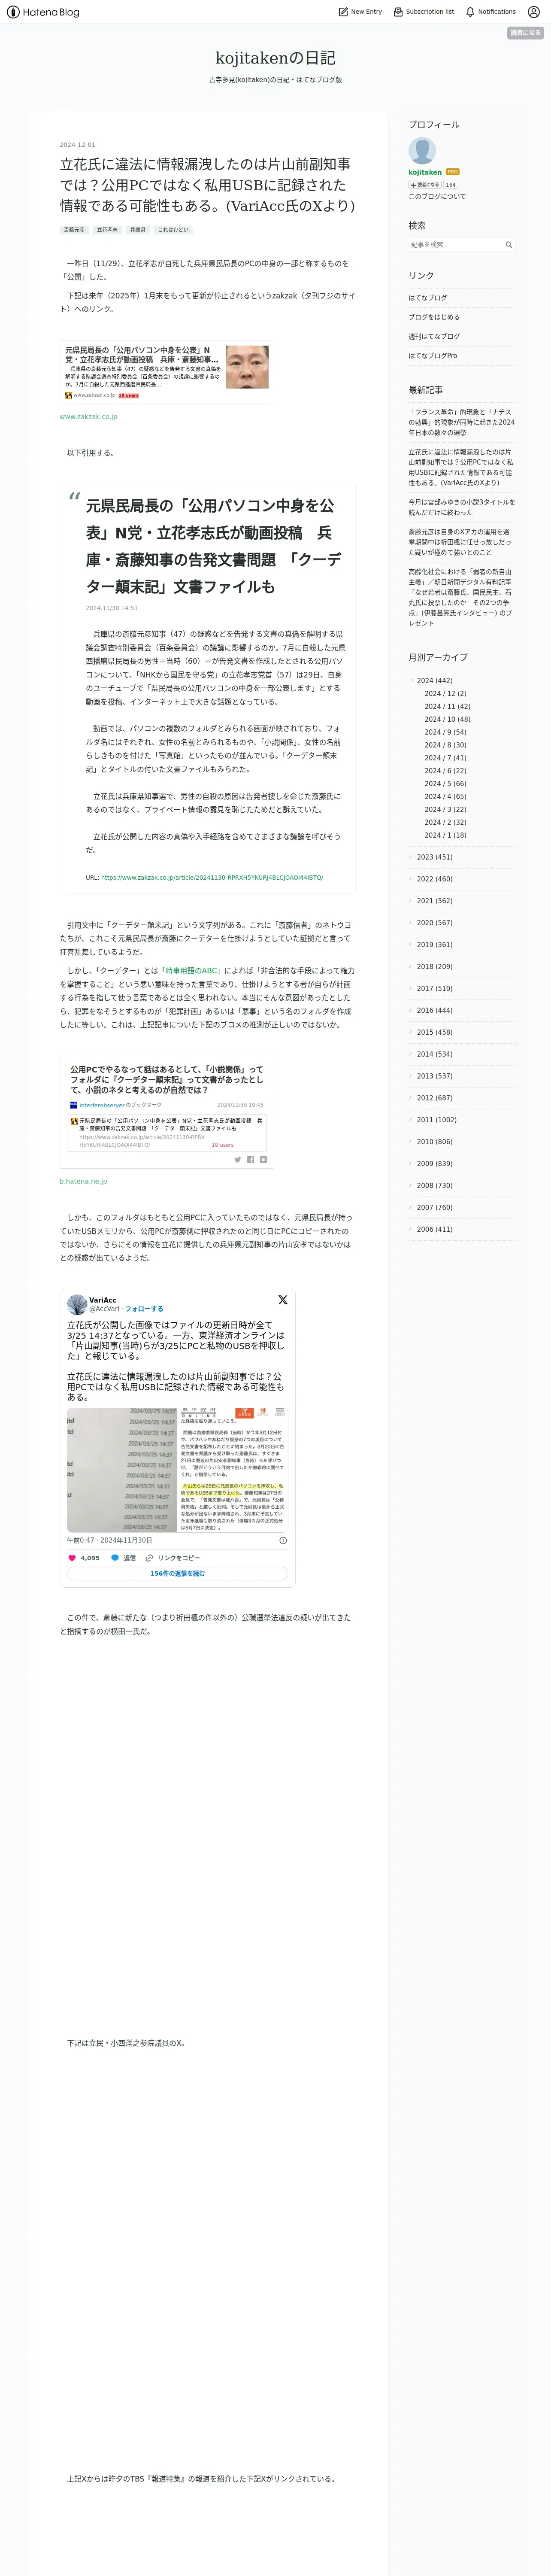Click interferobserver bookmark user icon

tap(73, 1105)
